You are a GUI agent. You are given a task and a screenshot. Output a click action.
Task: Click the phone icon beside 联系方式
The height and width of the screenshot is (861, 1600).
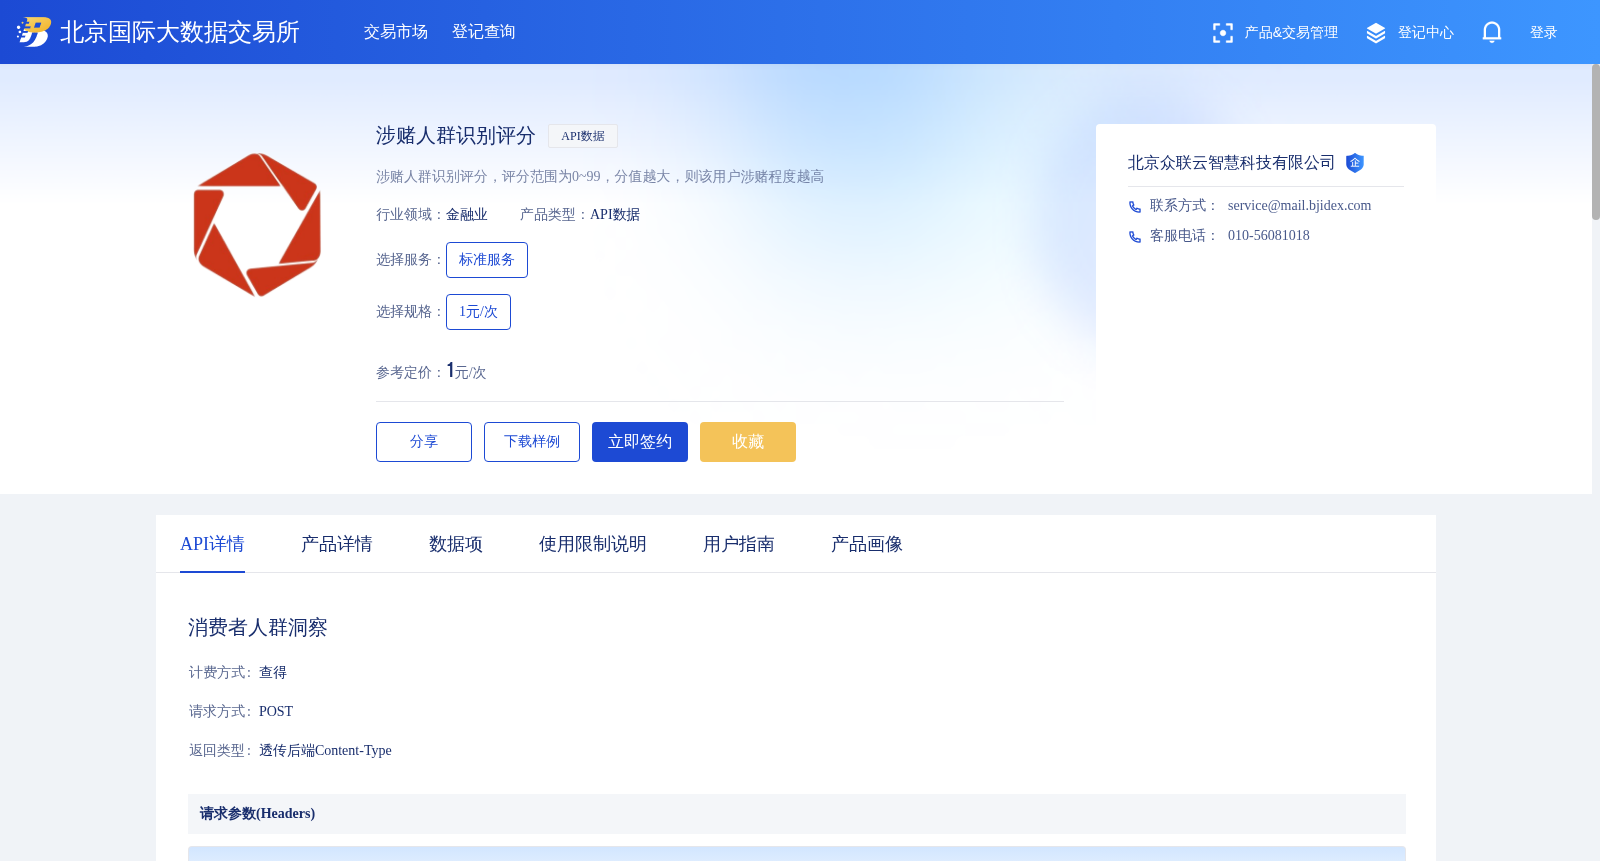[x=1135, y=207]
